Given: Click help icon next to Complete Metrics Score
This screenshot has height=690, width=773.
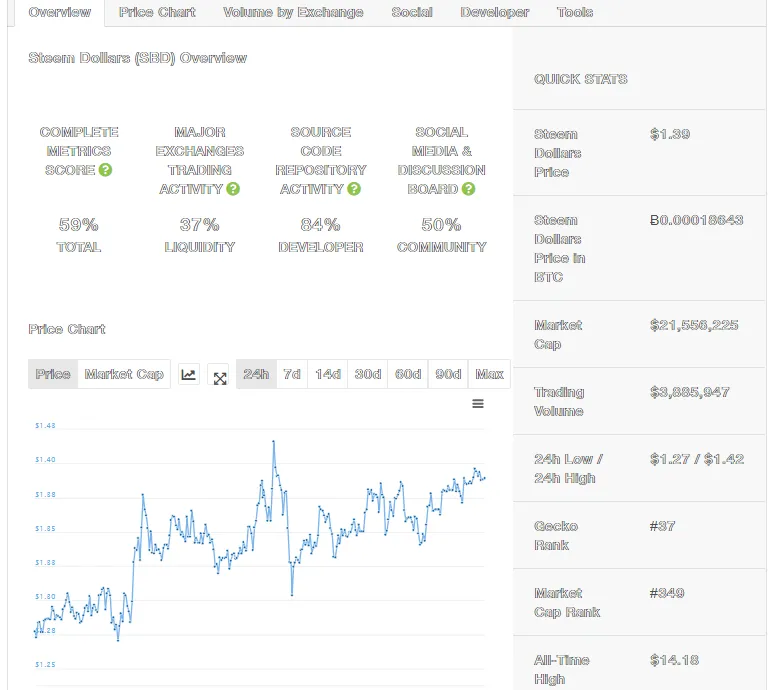Looking at the screenshot, I should pos(105,170).
